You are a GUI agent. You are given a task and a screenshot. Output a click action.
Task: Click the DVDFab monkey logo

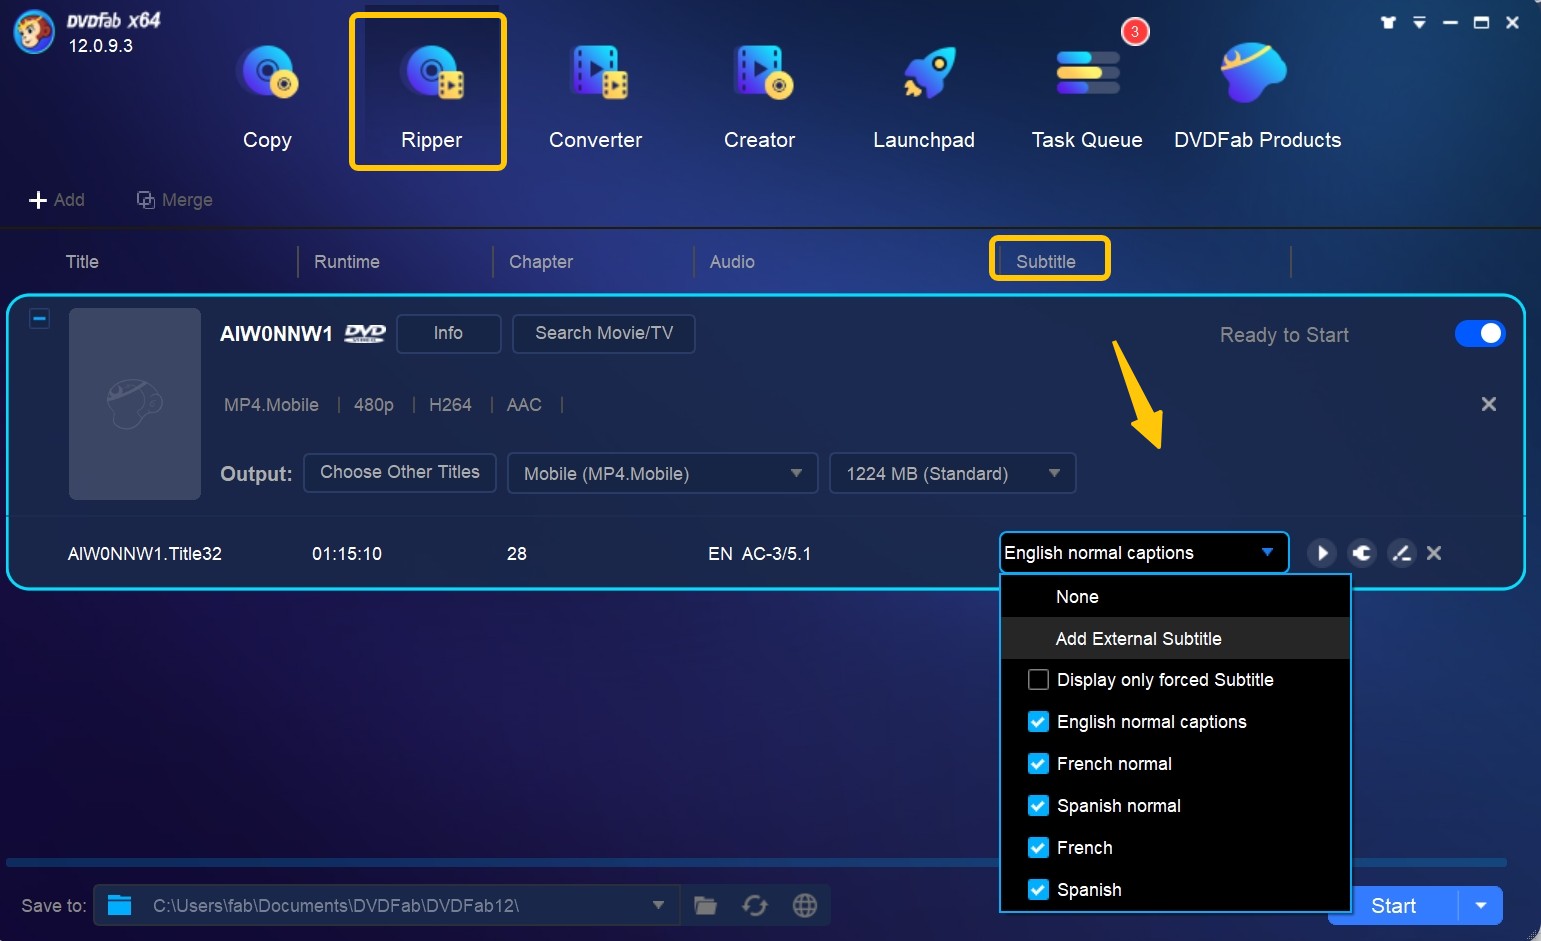click(x=33, y=32)
